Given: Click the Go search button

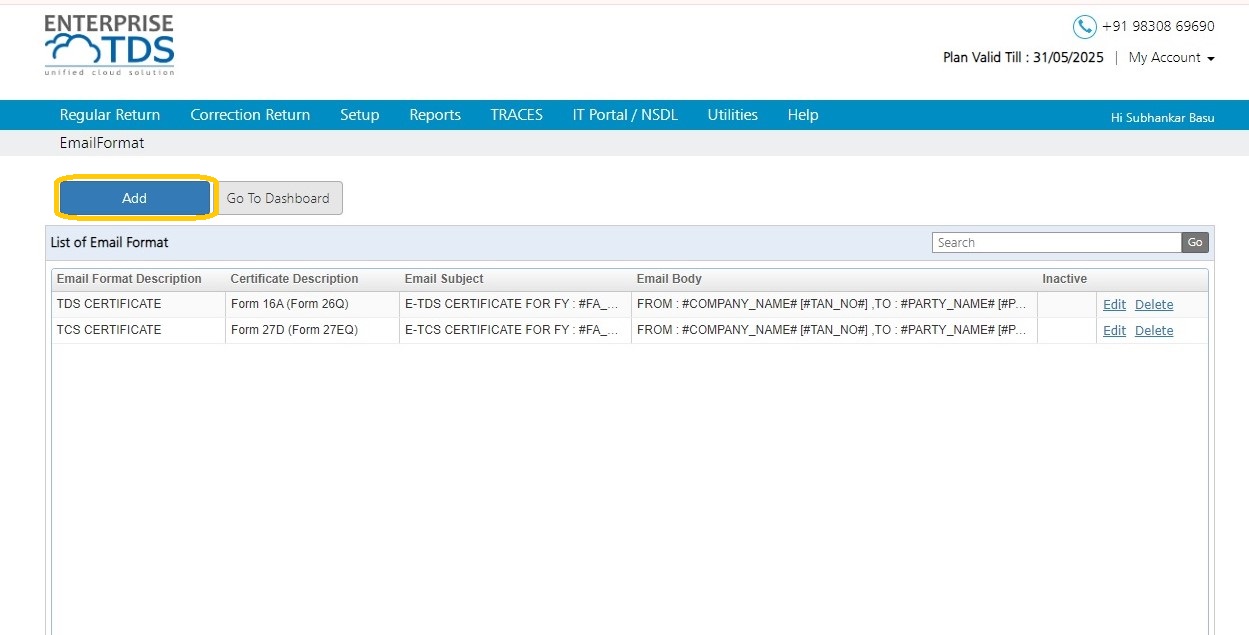Looking at the screenshot, I should pyautogui.click(x=1195, y=242).
